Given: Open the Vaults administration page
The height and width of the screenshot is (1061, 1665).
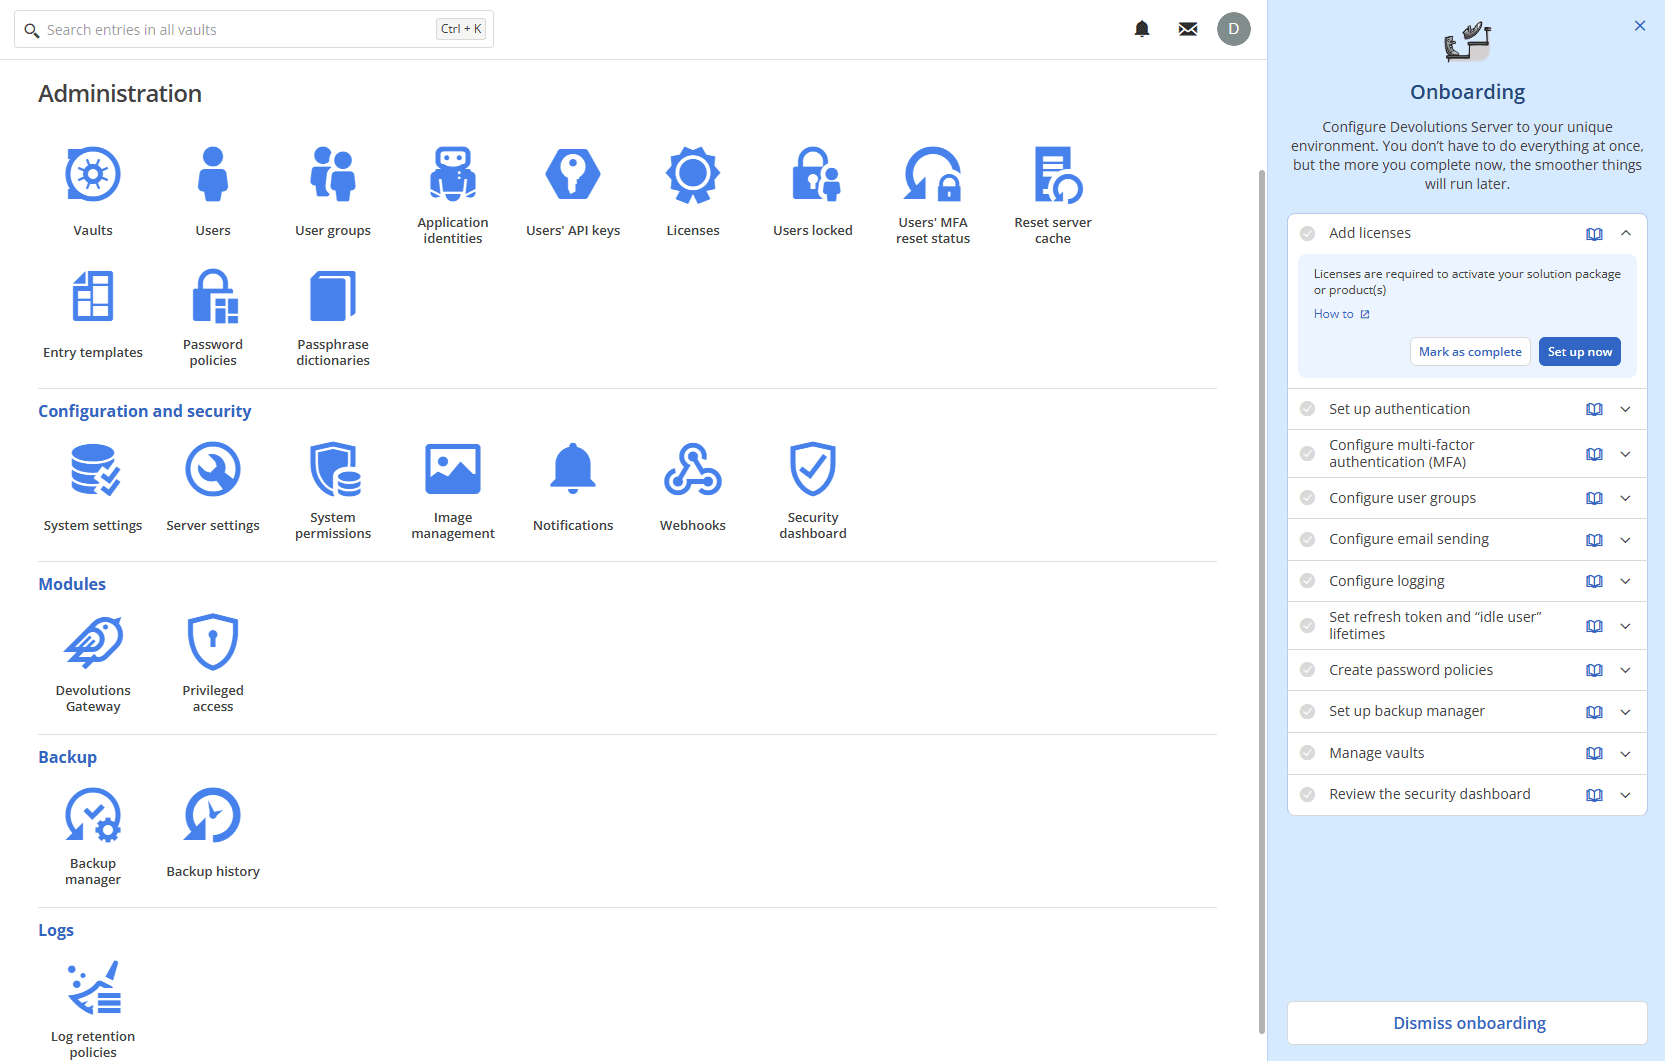Looking at the screenshot, I should (92, 173).
